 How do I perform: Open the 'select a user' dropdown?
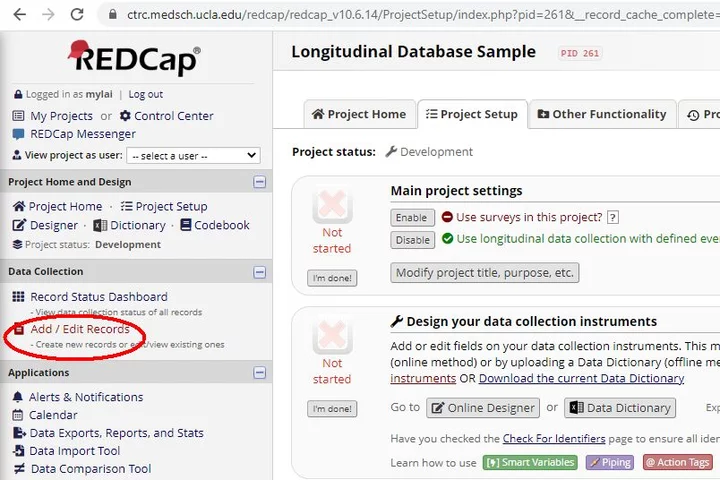point(193,156)
